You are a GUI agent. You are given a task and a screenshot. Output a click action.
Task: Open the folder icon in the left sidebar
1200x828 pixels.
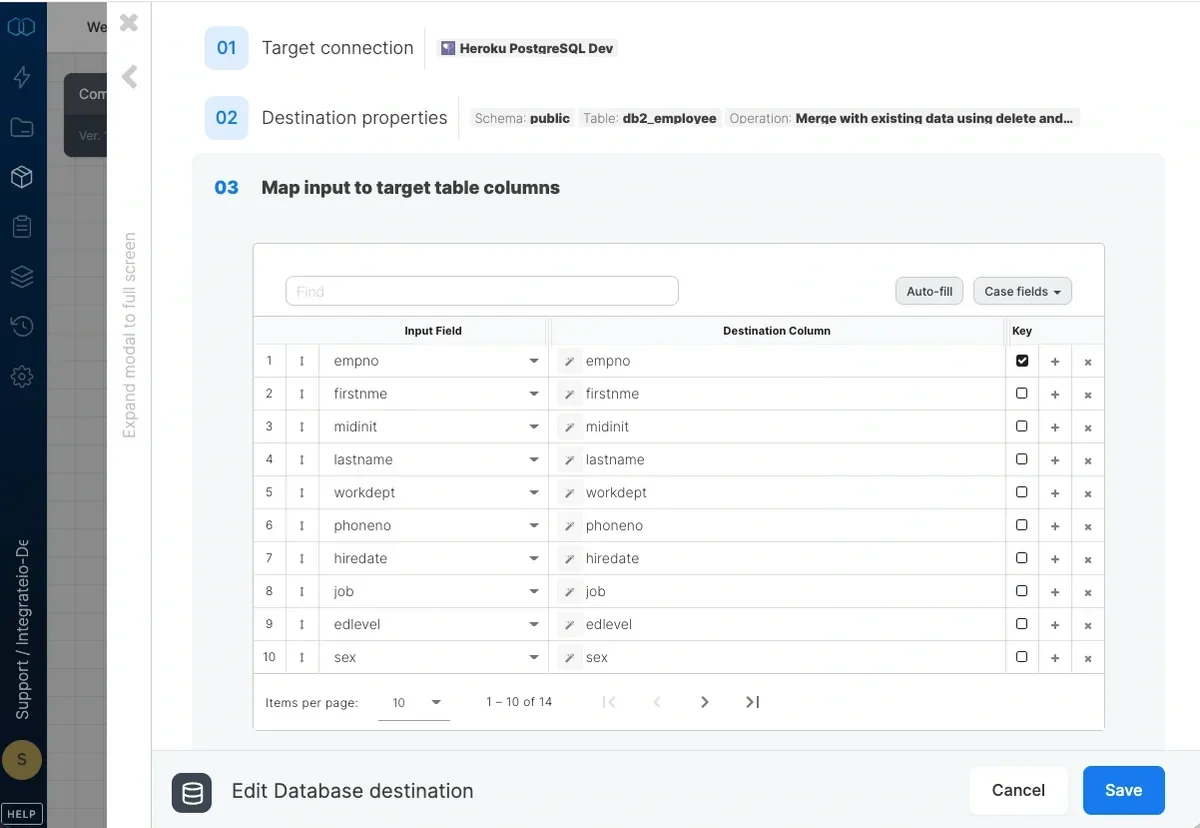(x=22, y=127)
